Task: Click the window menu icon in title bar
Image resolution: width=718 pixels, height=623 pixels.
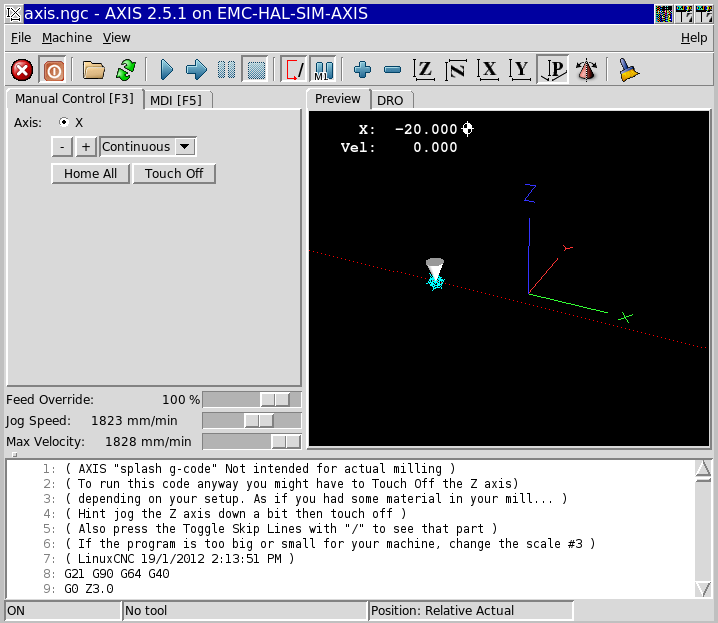Action: pyautogui.click(x=14, y=14)
